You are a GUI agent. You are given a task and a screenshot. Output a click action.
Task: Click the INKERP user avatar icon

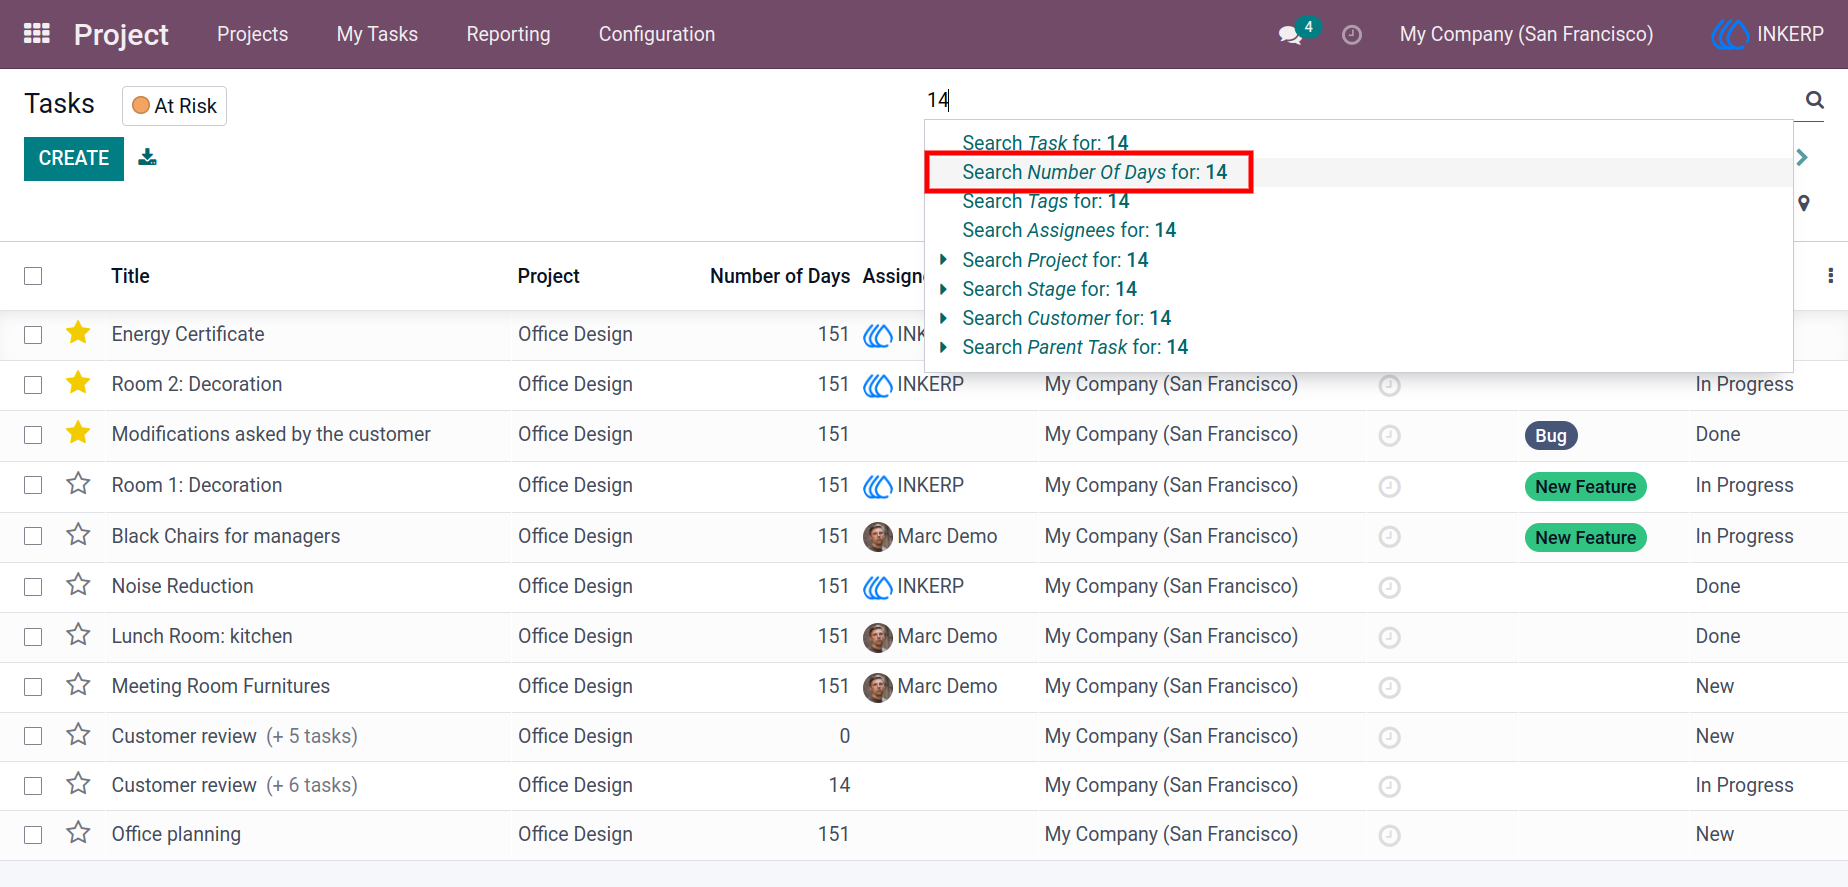pyautogui.click(x=1729, y=34)
